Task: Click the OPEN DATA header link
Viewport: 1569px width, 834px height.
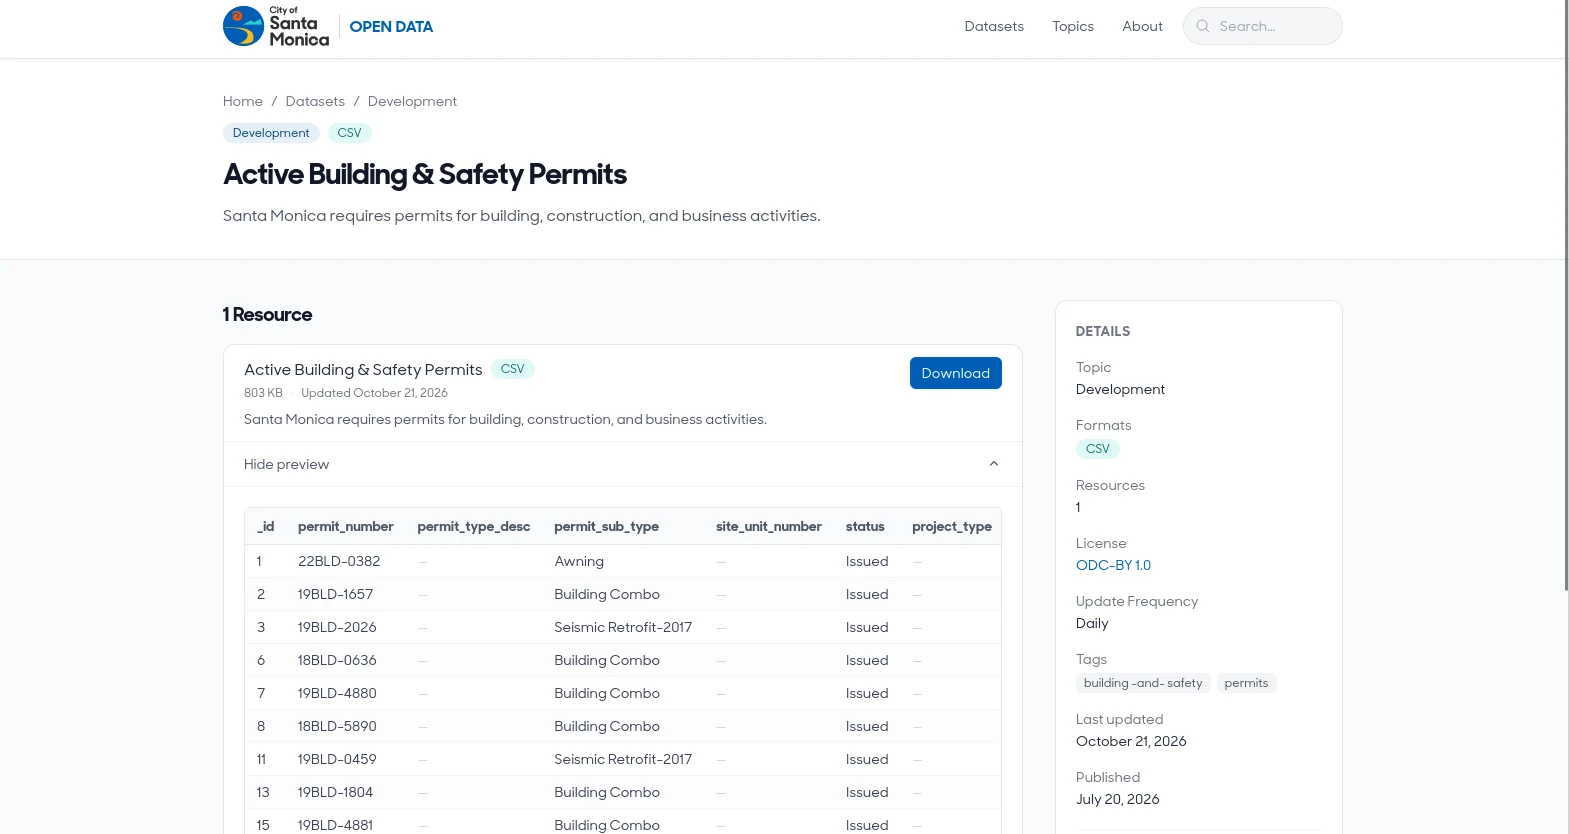Action: pyautogui.click(x=391, y=27)
